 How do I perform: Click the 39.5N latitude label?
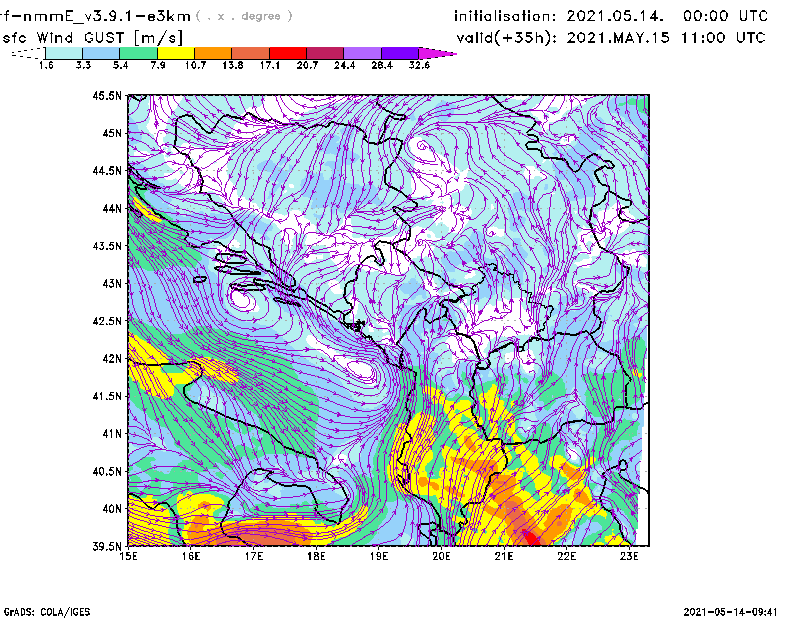coord(107,547)
